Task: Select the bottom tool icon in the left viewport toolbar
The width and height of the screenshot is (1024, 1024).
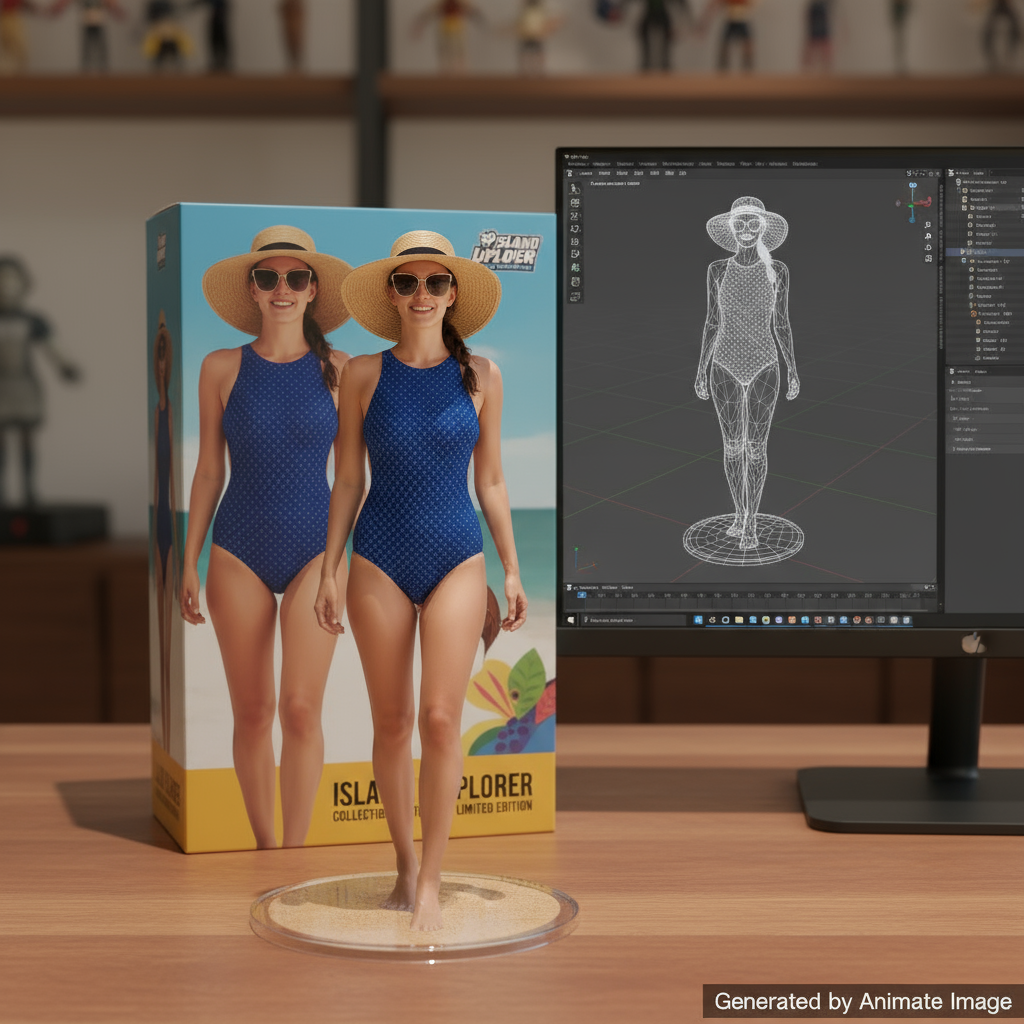Action: 575,297
